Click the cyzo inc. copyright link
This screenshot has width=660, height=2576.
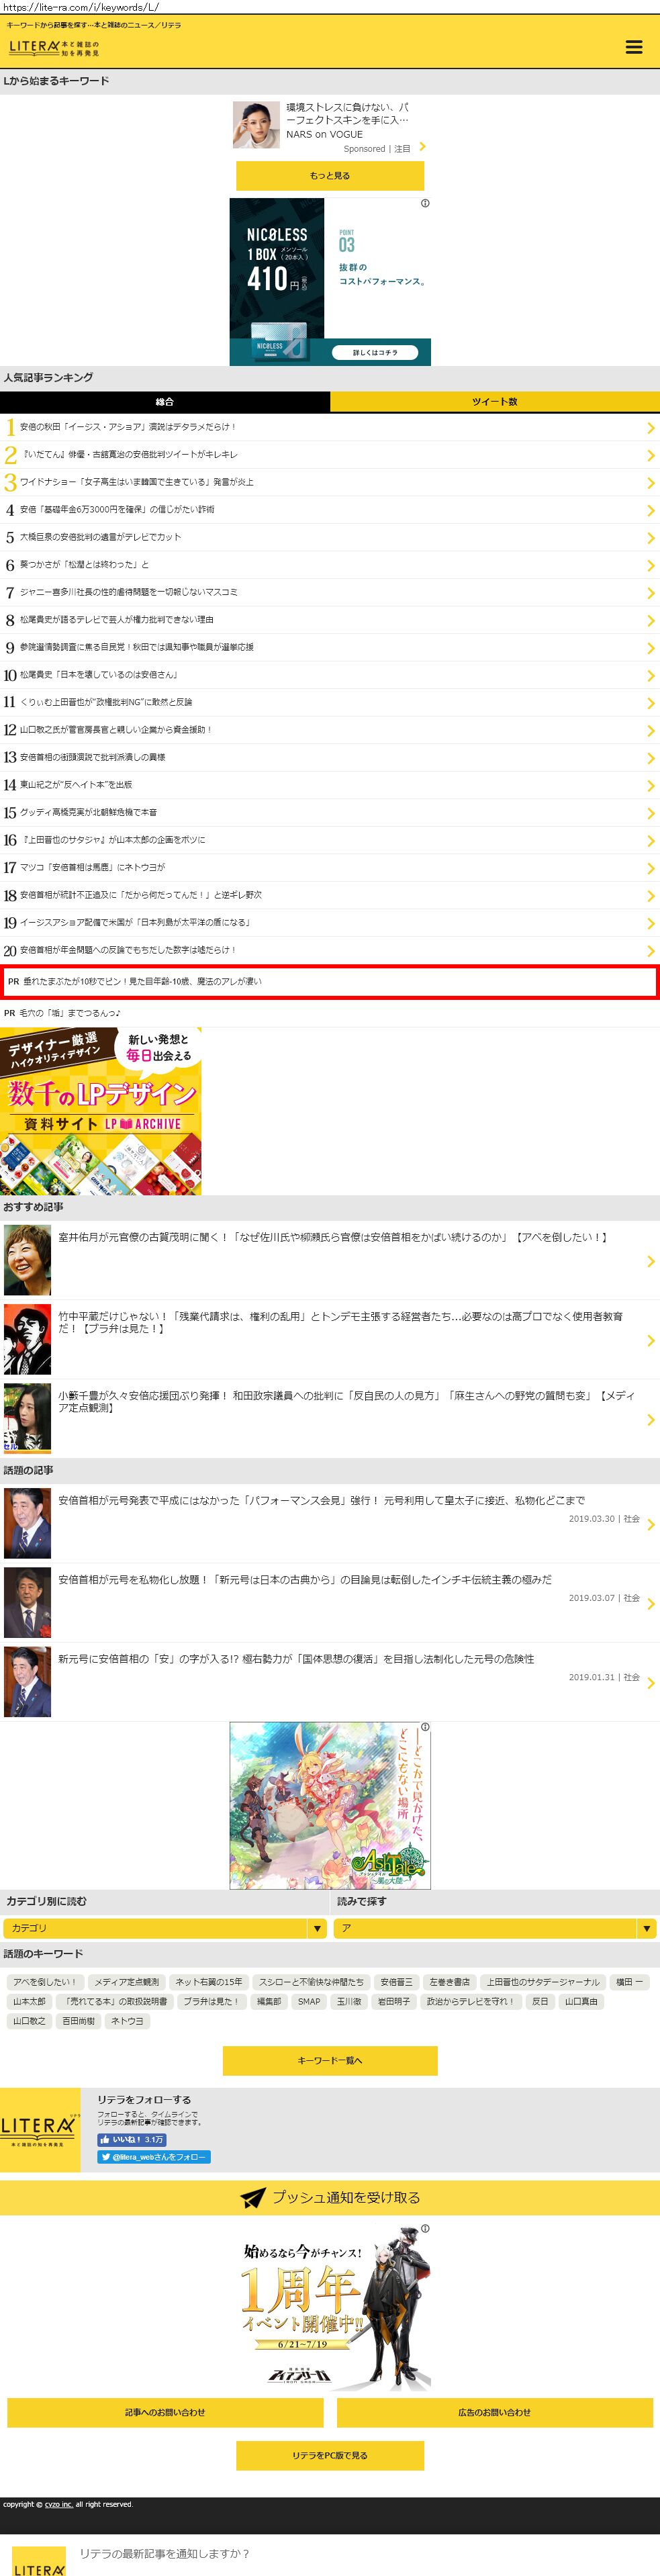pyautogui.click(x=58, y=2504)
